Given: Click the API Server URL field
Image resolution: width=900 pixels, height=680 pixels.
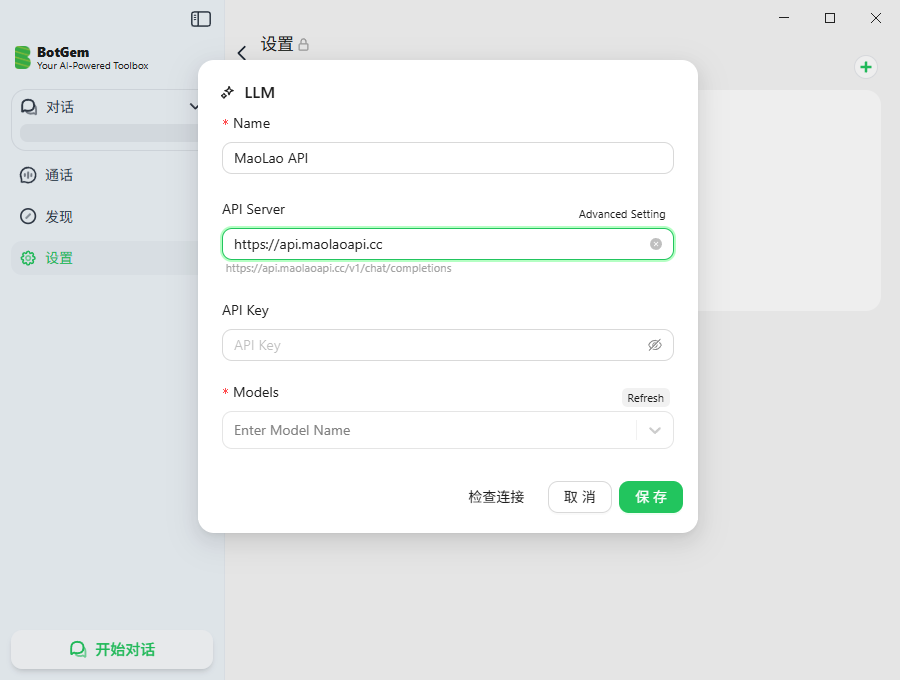Looking at the screenshot, I should pos(448,244).
